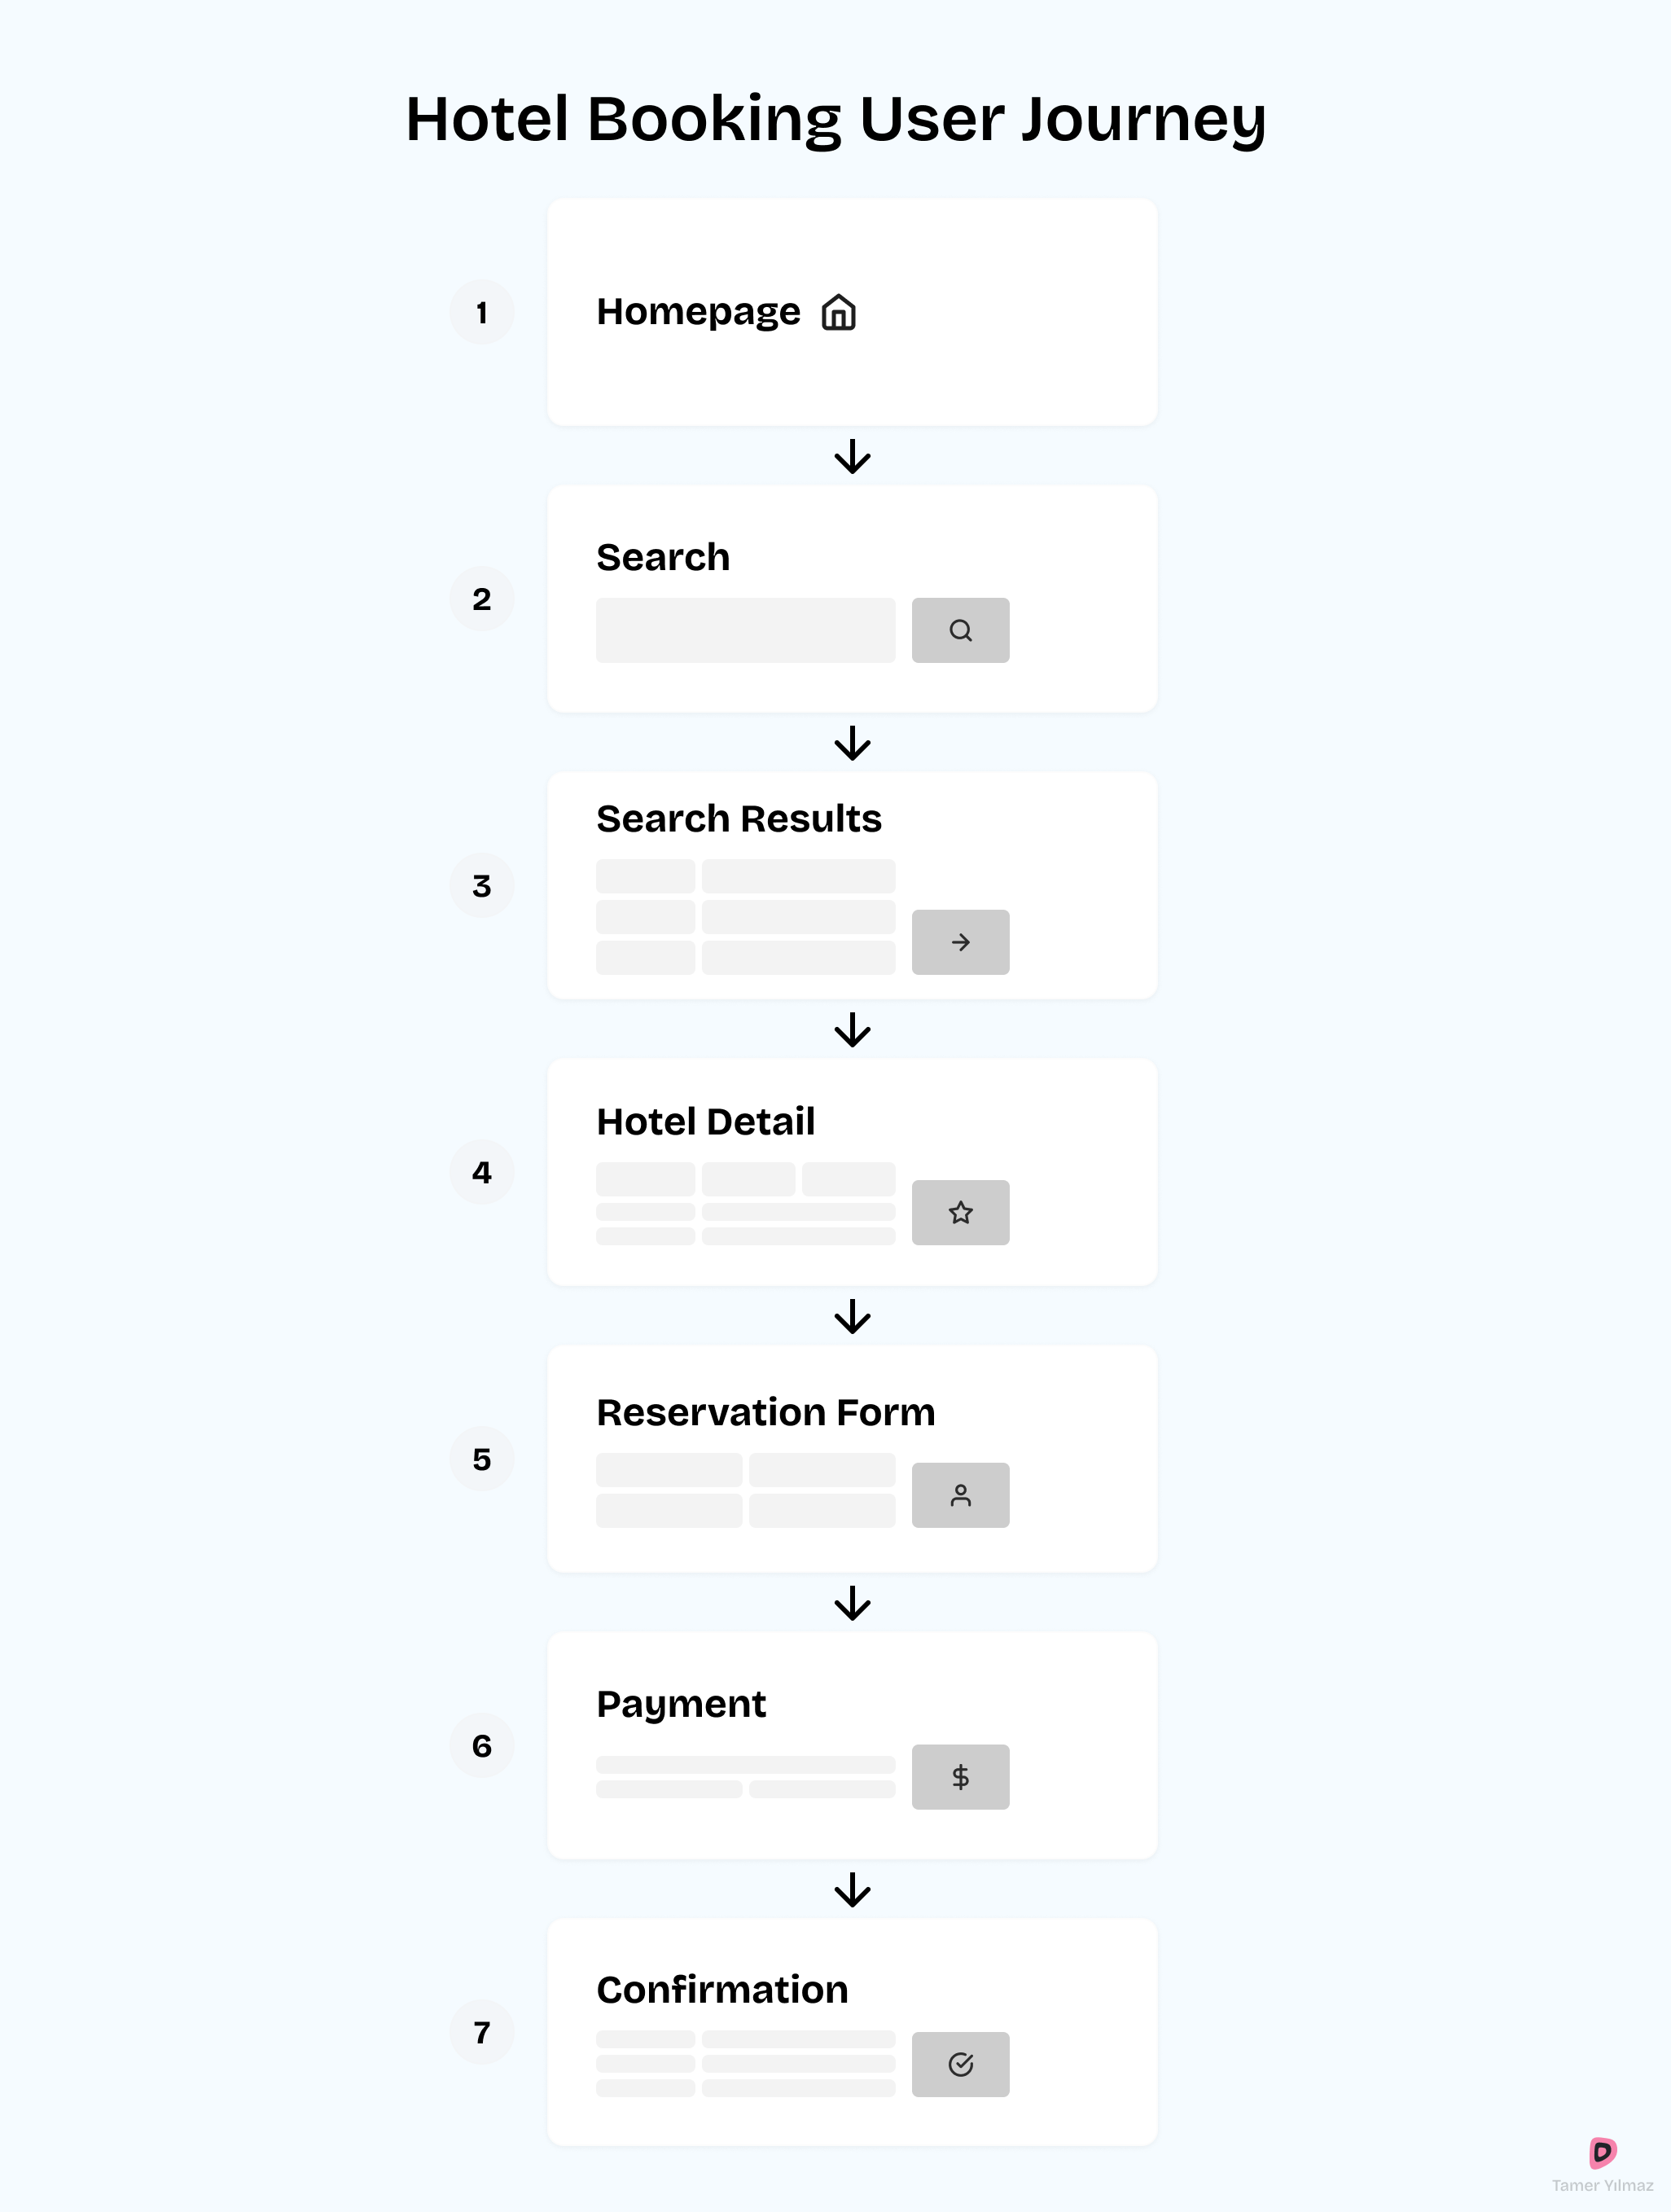The image size is (1671, 2212).
Task: Select step number 7 circle
Action: point(482,2032)
